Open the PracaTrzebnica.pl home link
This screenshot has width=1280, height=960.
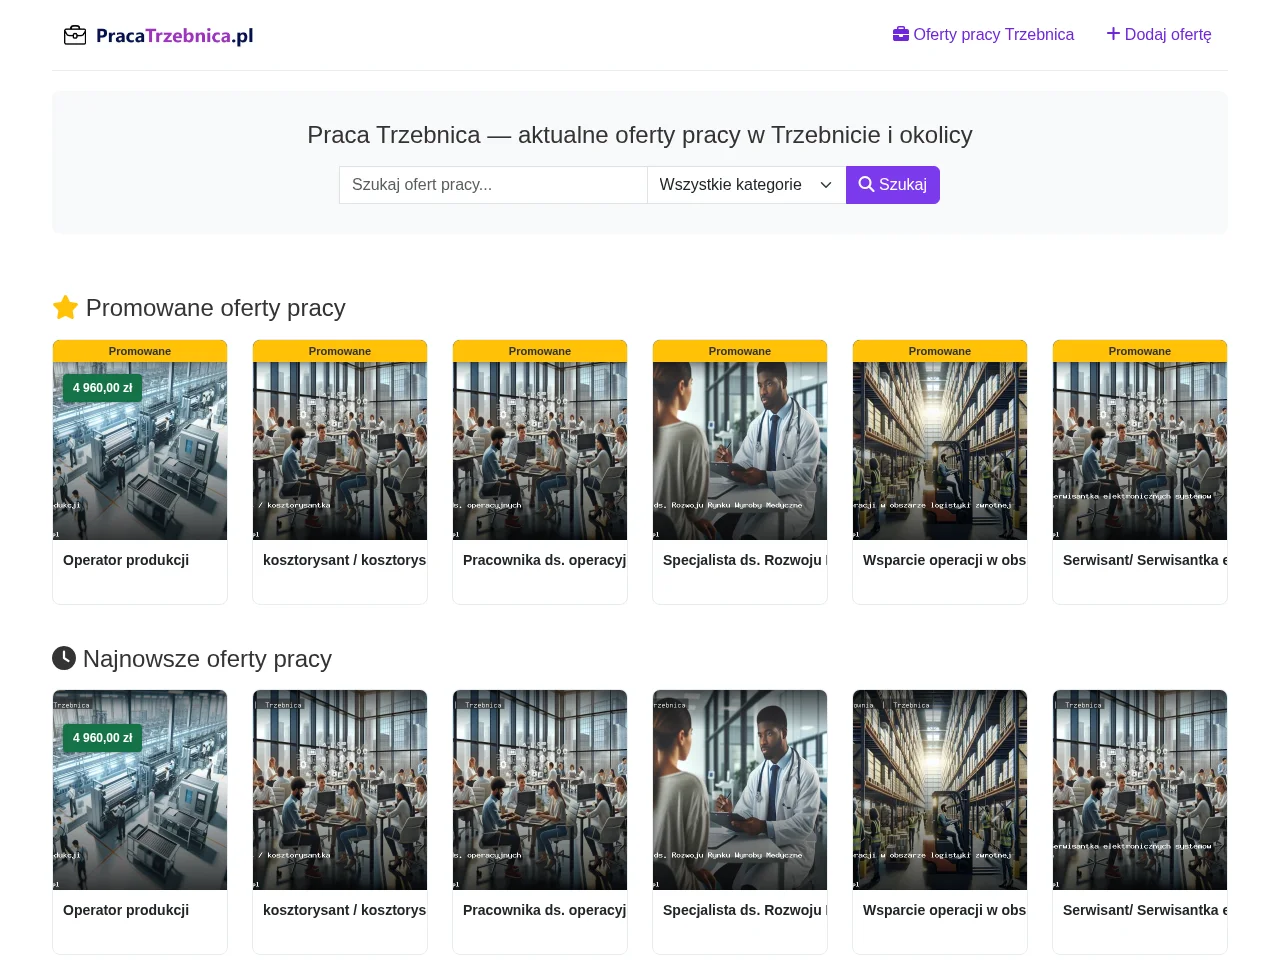coord(159,36)
